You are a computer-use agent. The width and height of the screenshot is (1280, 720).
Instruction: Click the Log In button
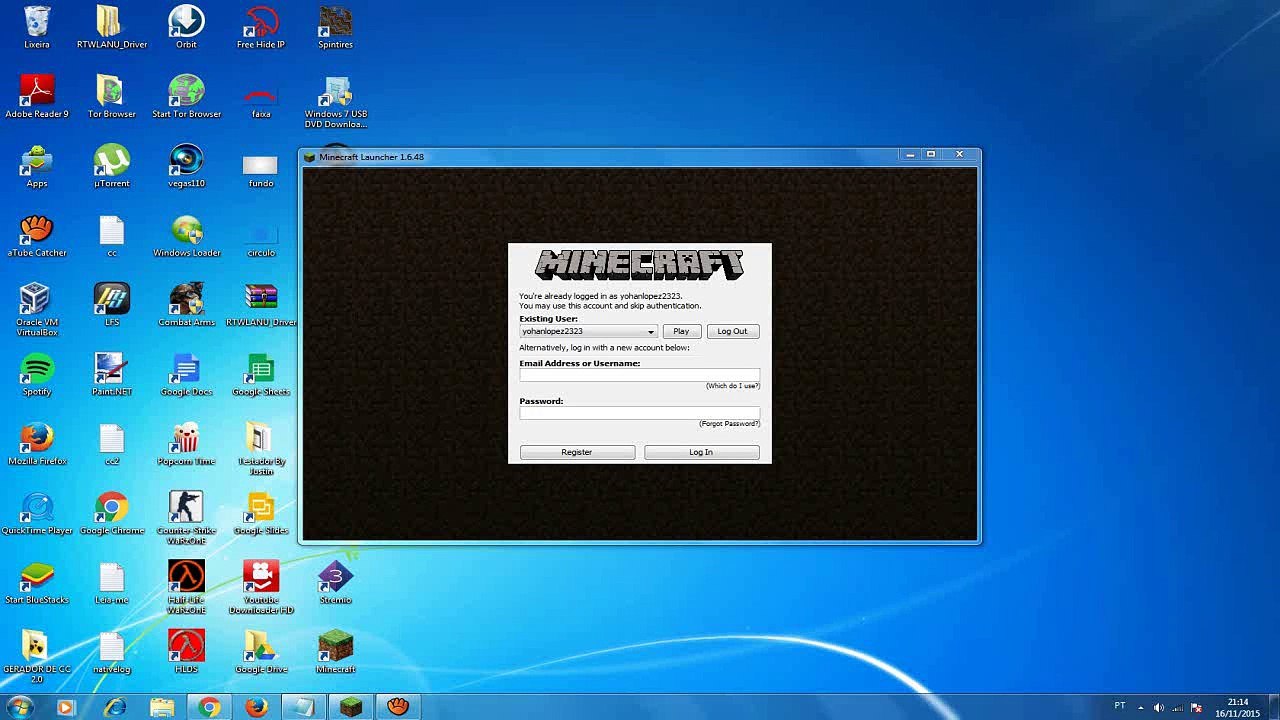point(701,452)
